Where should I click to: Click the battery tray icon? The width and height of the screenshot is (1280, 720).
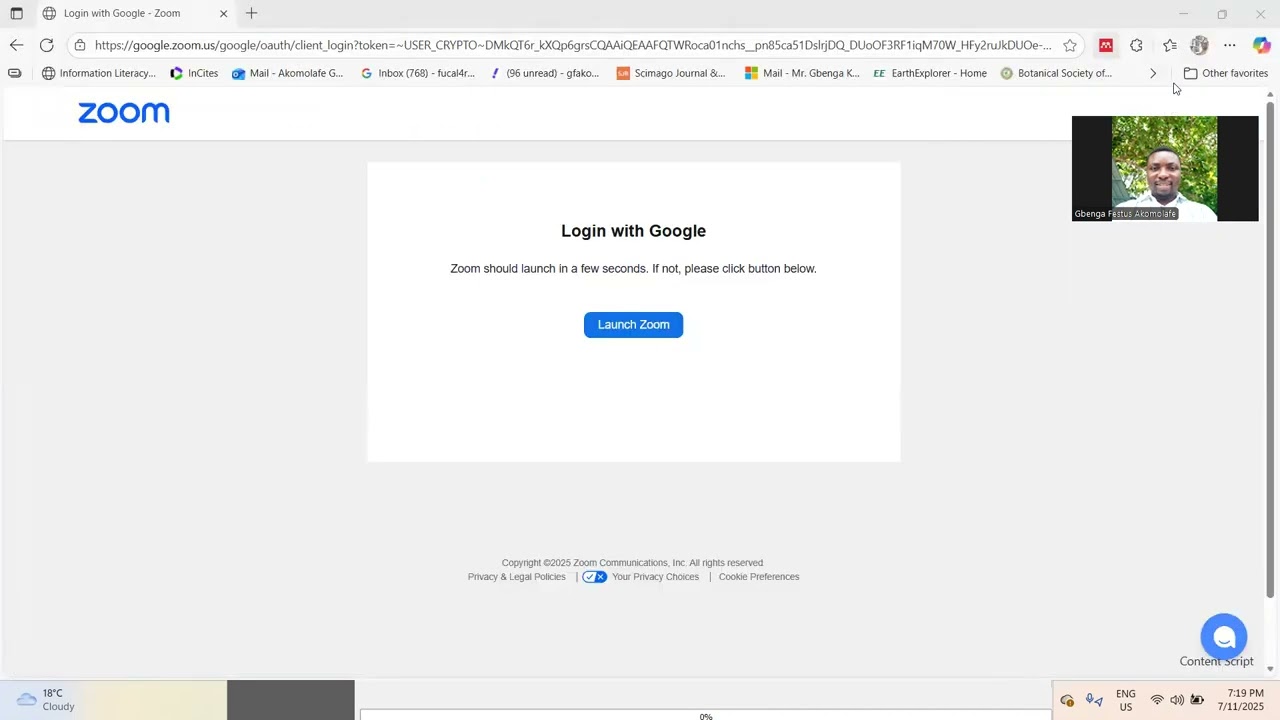coord(1197,700)
